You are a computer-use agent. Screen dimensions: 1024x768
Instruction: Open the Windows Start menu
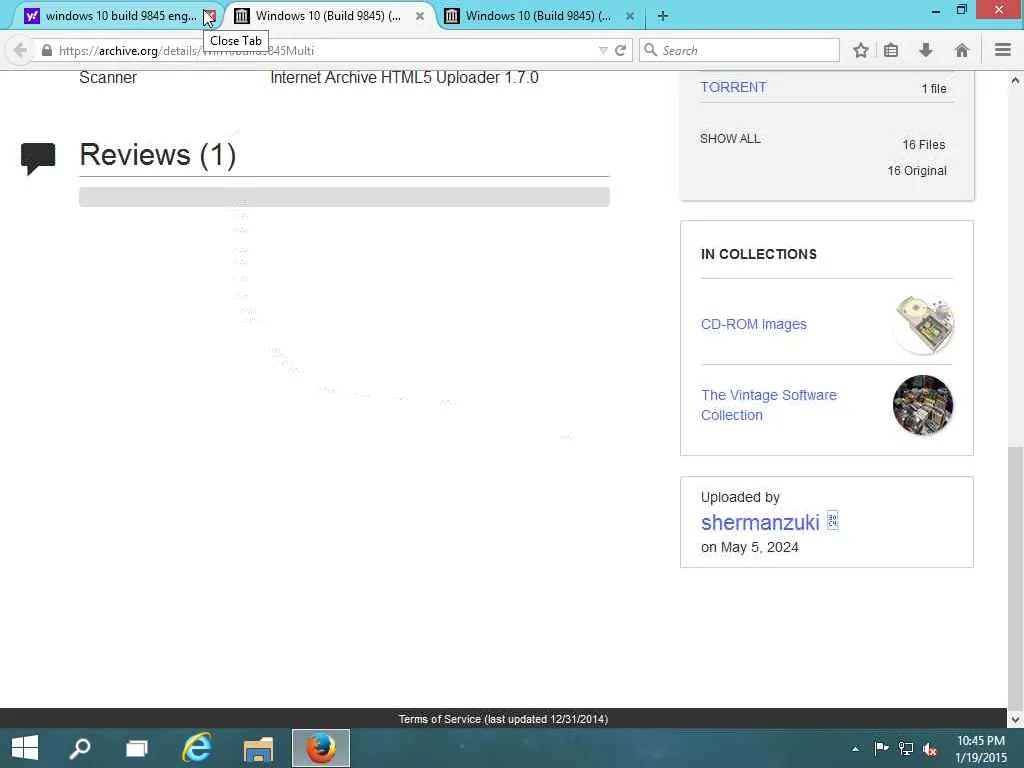tap(25, 748)
